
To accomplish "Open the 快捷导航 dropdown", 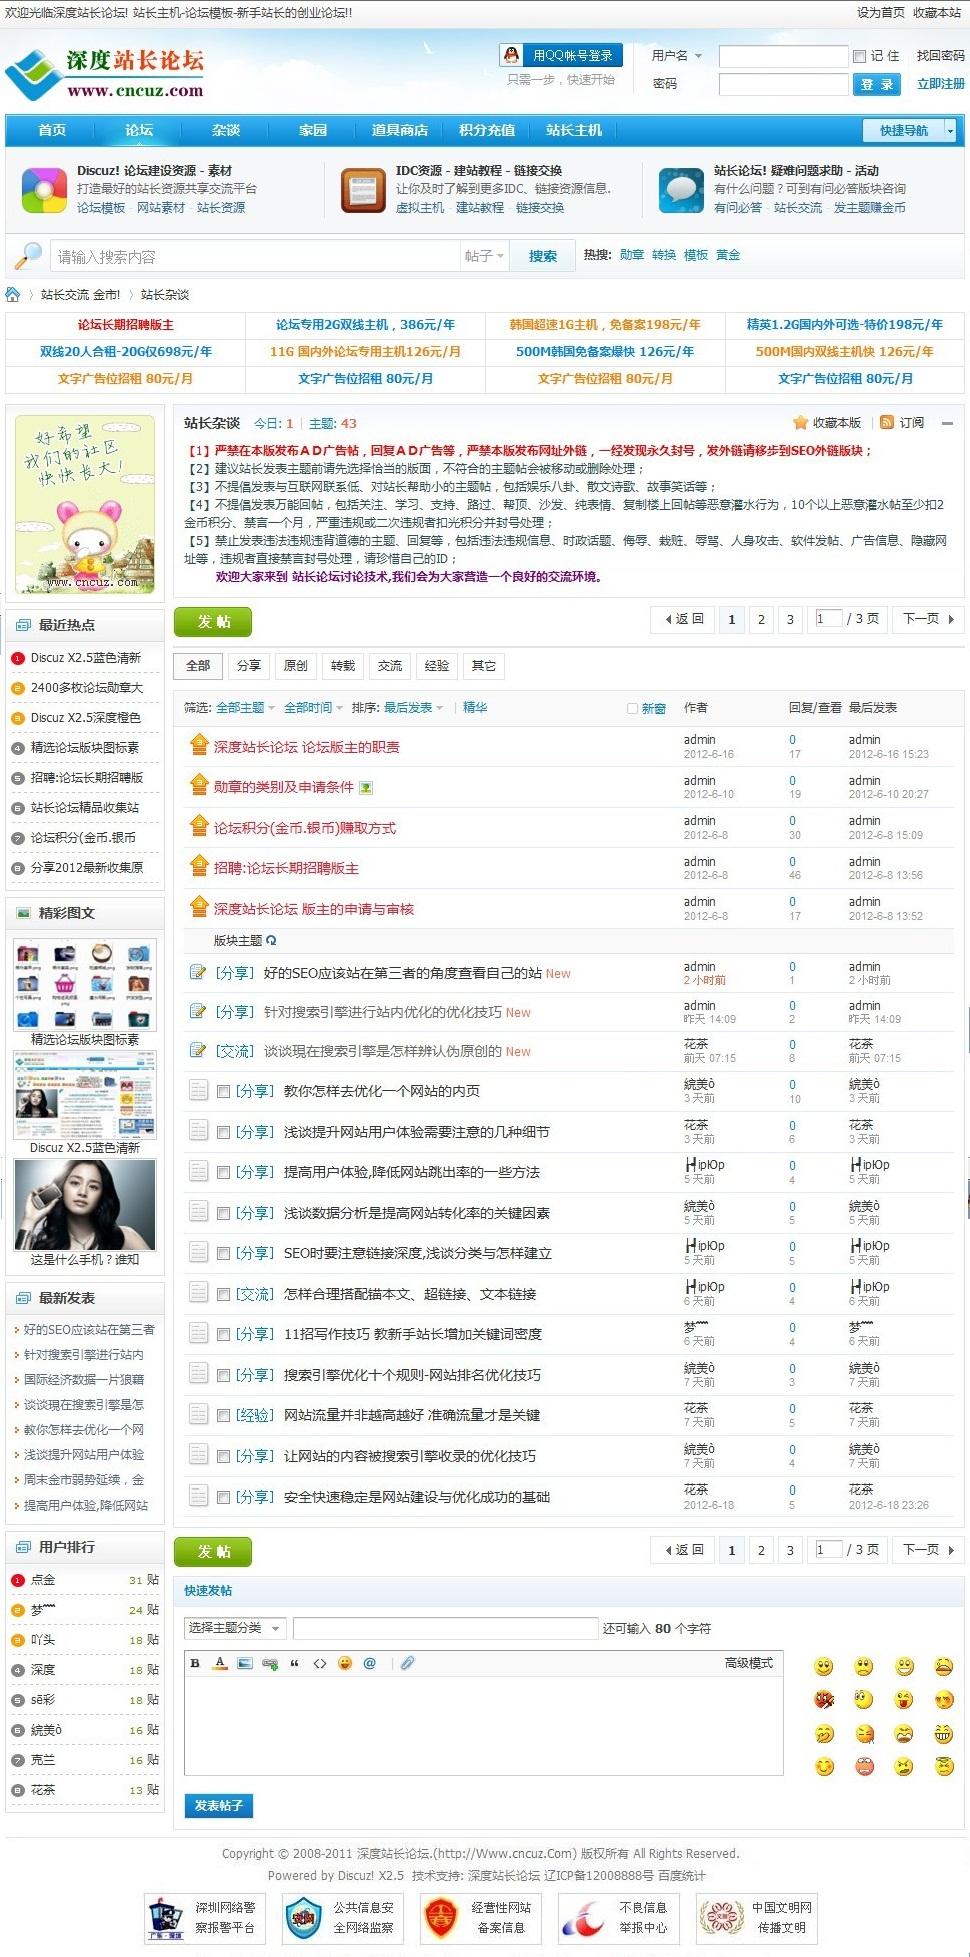I will (909, 130).
